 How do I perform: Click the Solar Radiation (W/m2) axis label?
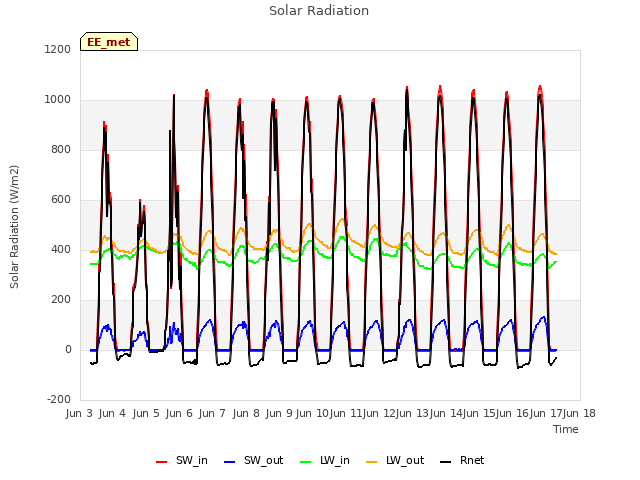click(14, 227)
